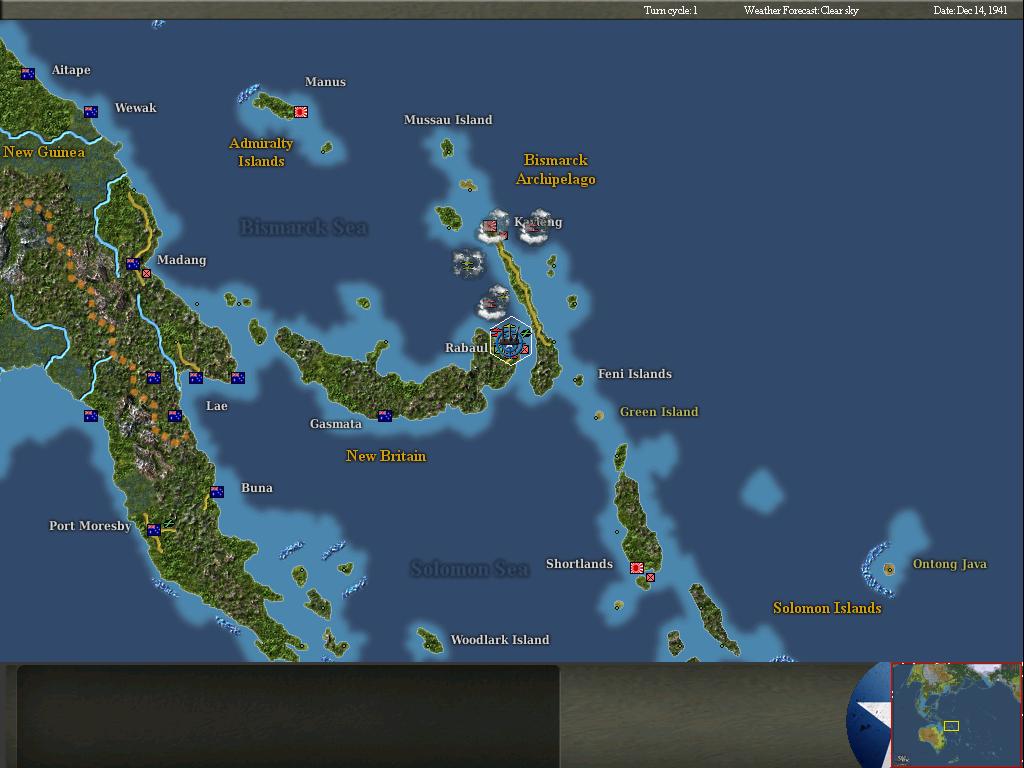Select the Australian flag left of Lae label

coord(174,415)
